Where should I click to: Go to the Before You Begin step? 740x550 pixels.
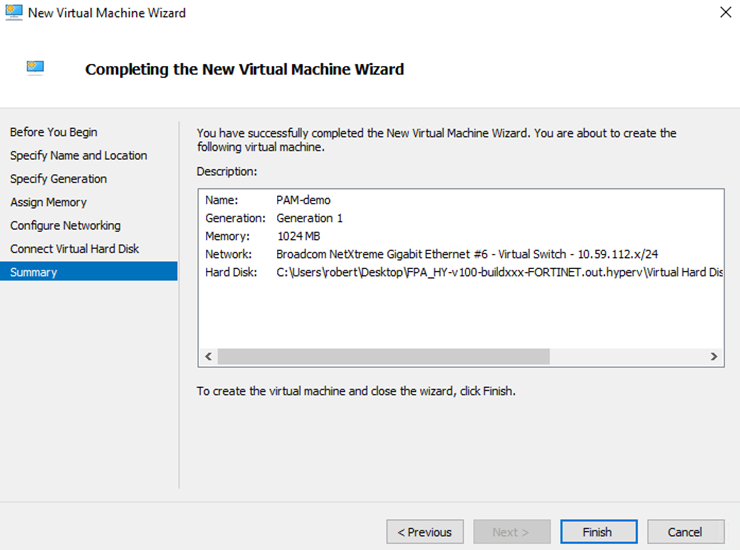coord(54,132)
